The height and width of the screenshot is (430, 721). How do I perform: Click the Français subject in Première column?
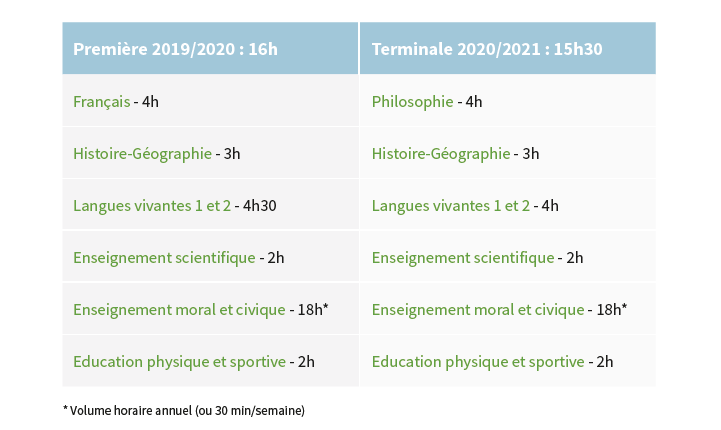[102, 102]
